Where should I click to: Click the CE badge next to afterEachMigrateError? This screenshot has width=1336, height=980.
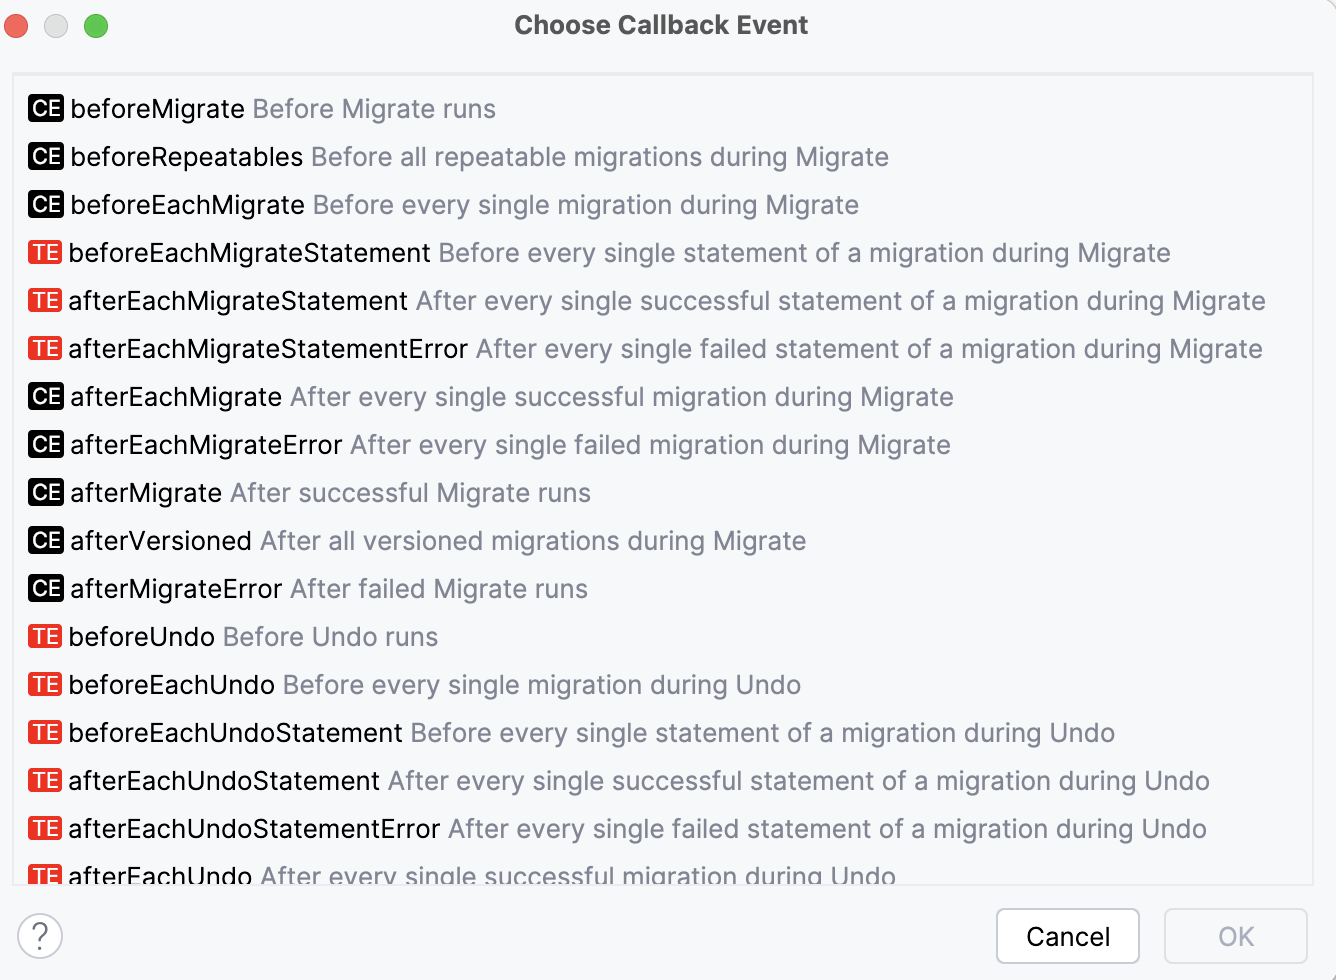point(45,445)
